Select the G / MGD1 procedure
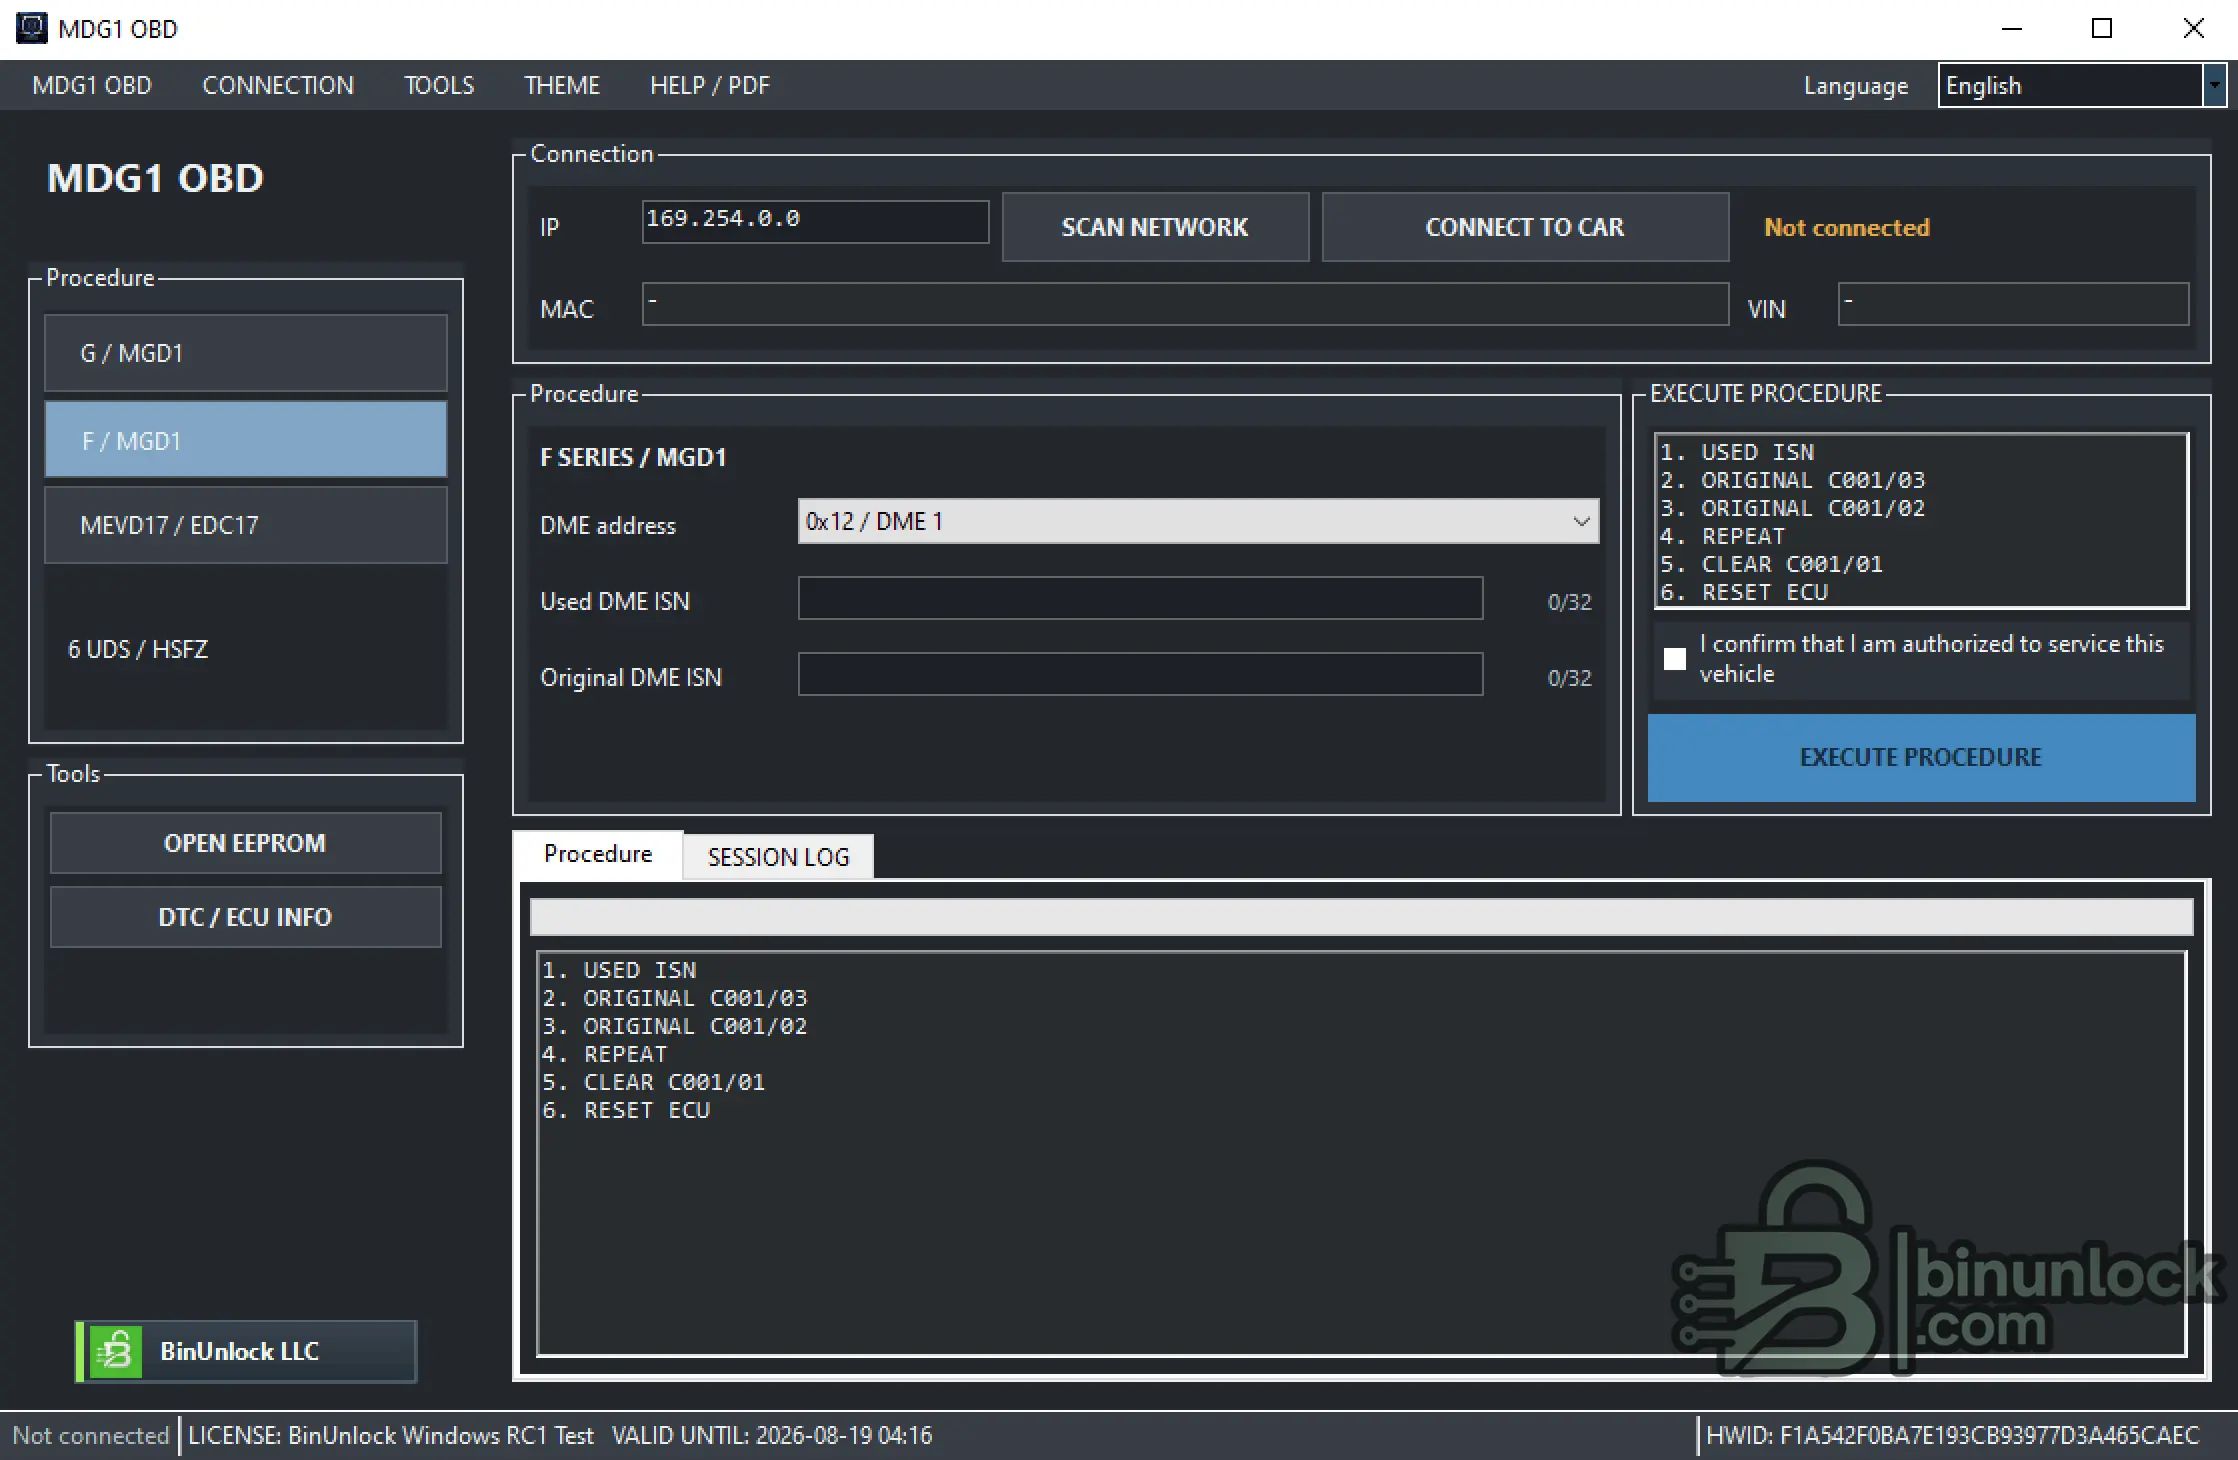The height and width of the screenshot is (1460, 2238). (245, 353)
